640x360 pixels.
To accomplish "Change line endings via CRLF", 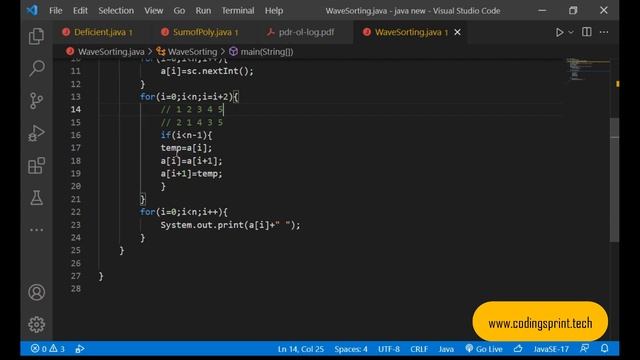I will coord(419,349).
